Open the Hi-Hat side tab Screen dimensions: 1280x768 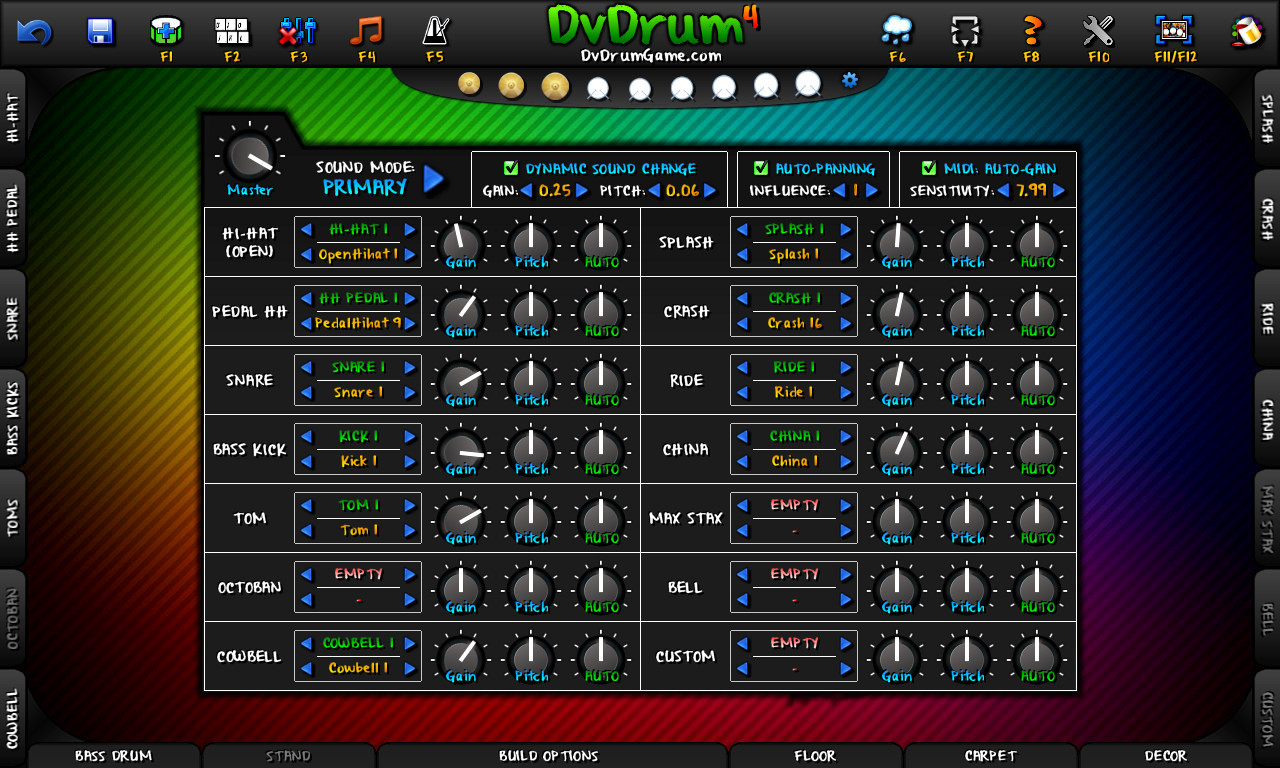(12, 118)
